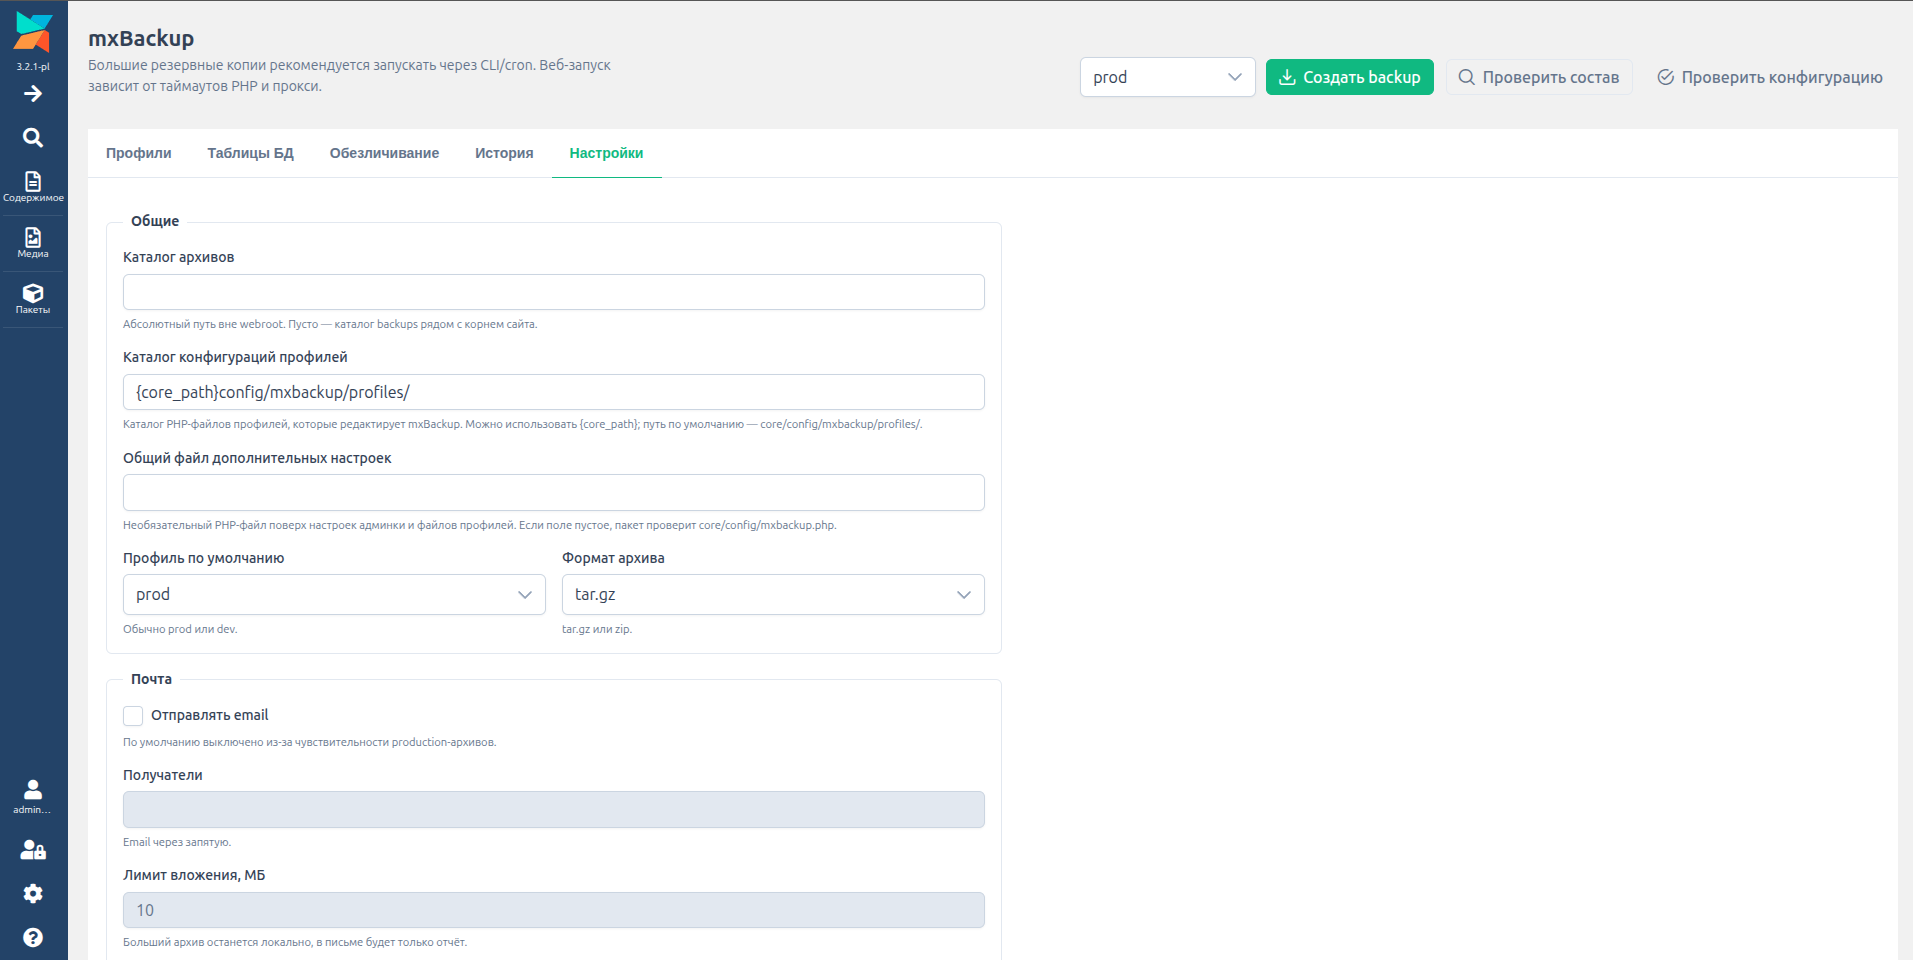Select the Настройки tab

(607, 153)
